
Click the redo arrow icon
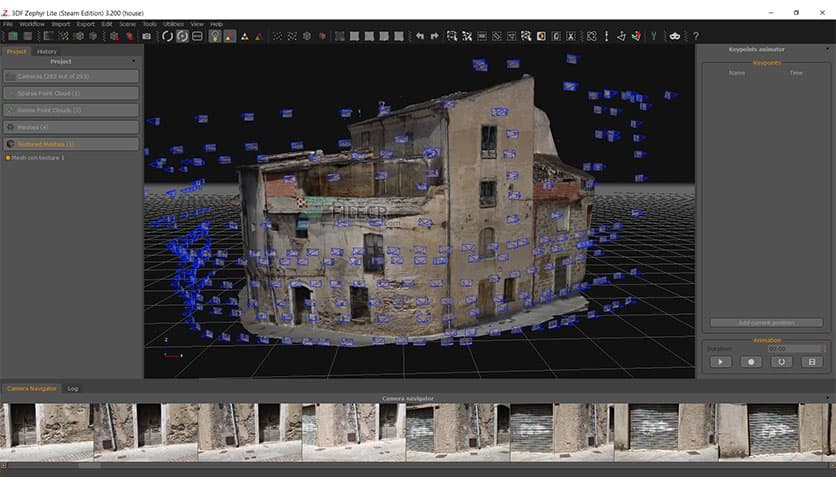pos(434,36)
